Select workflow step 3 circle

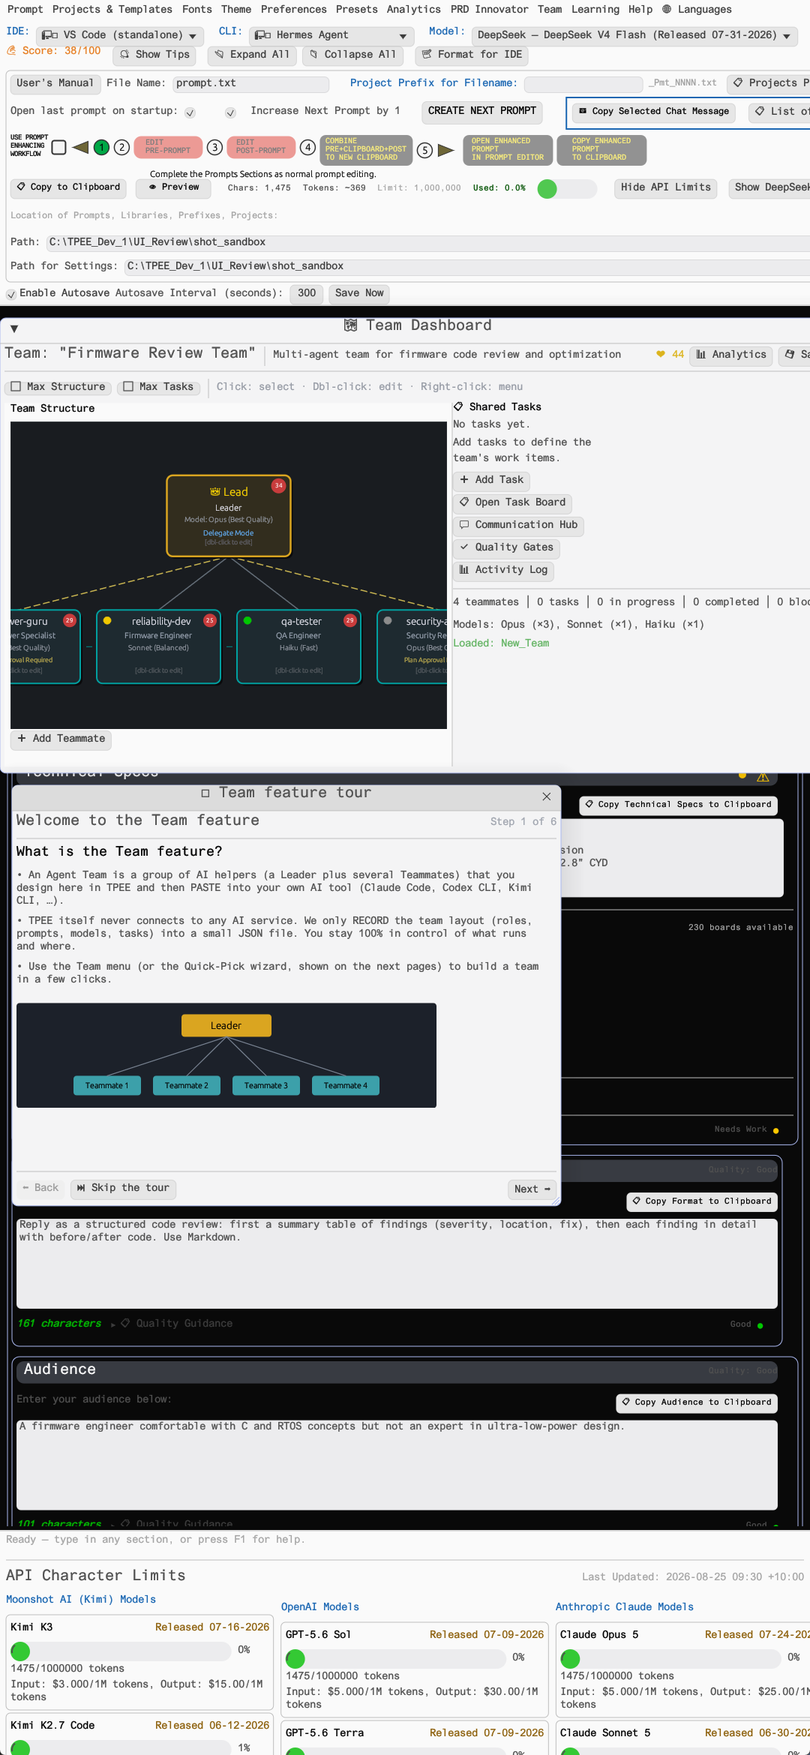point(215,148)
